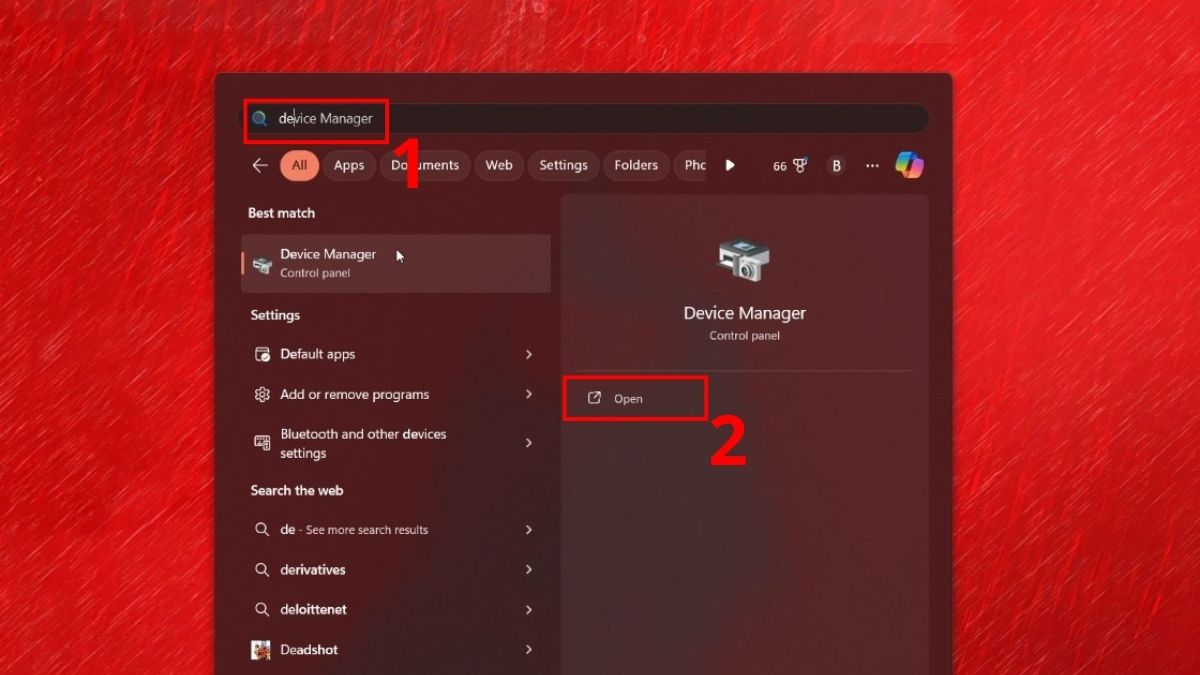Go back using the left arrow
Screen dimensions: 1200x675
pyautogui.click(x=260, y=165)
